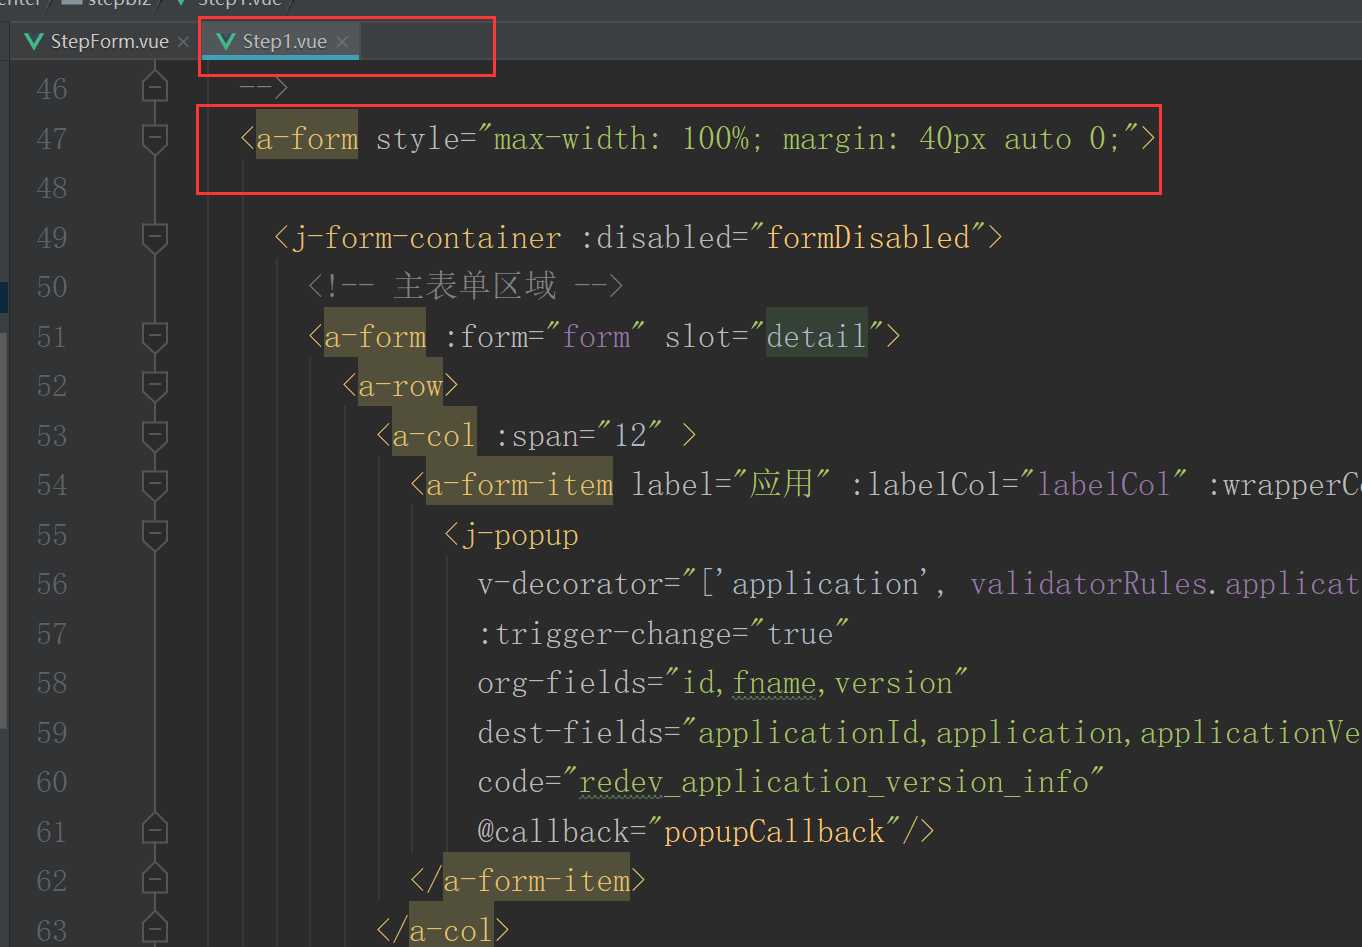Collapse fold marker on line 51
The image size is (1362, 947).
(x=154, y=337)
